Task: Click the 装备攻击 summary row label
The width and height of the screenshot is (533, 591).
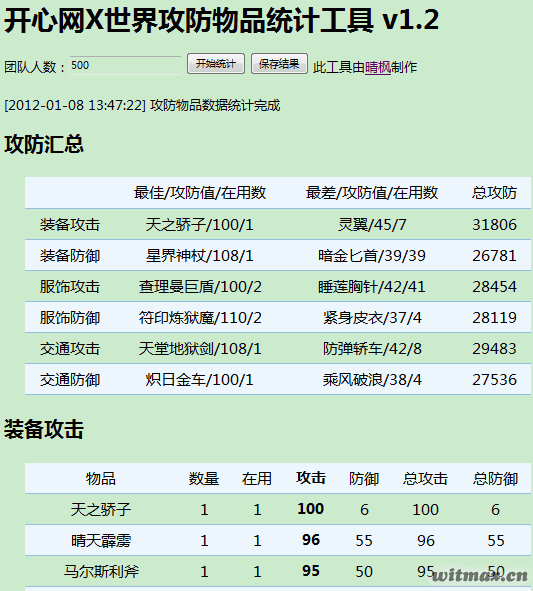Action: coord(70,225)
